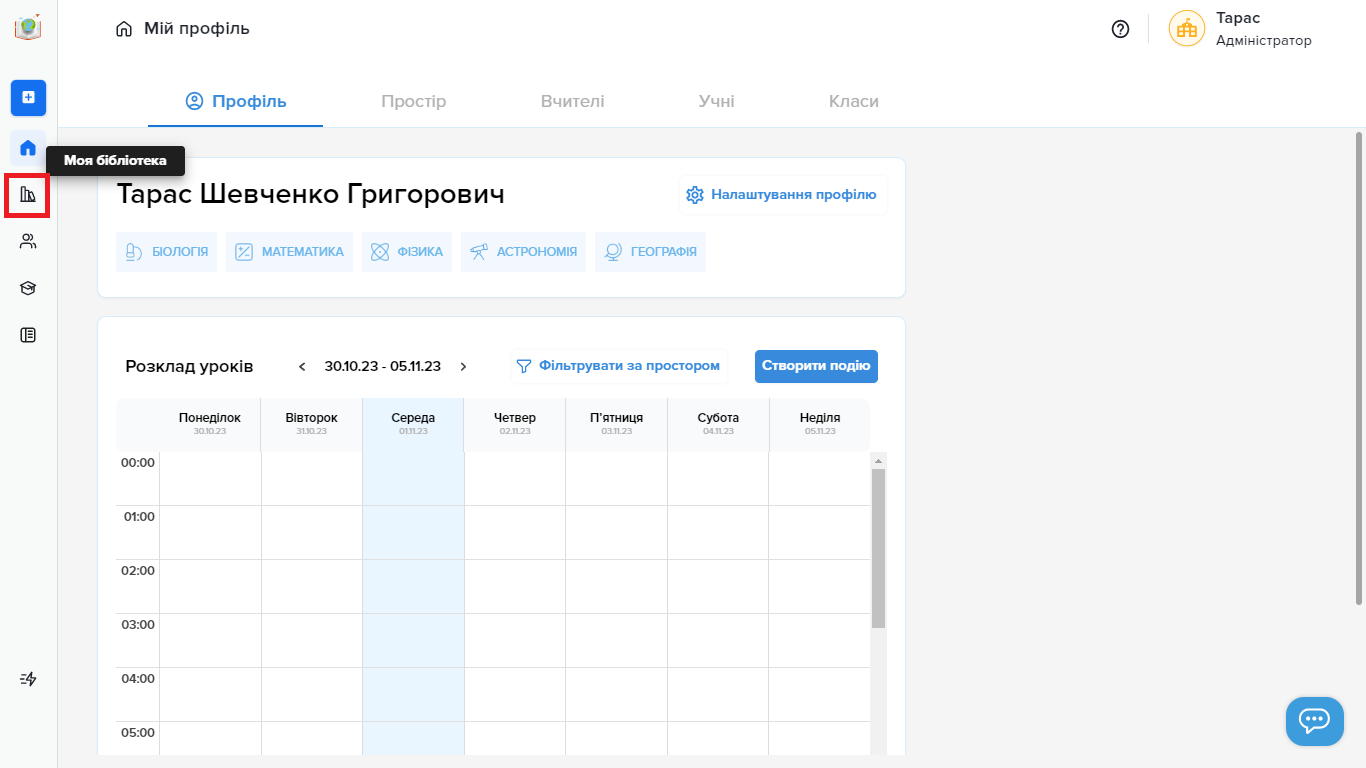
Task: Click the schedule scrollbar up arrow
Action: click(878, 461)
